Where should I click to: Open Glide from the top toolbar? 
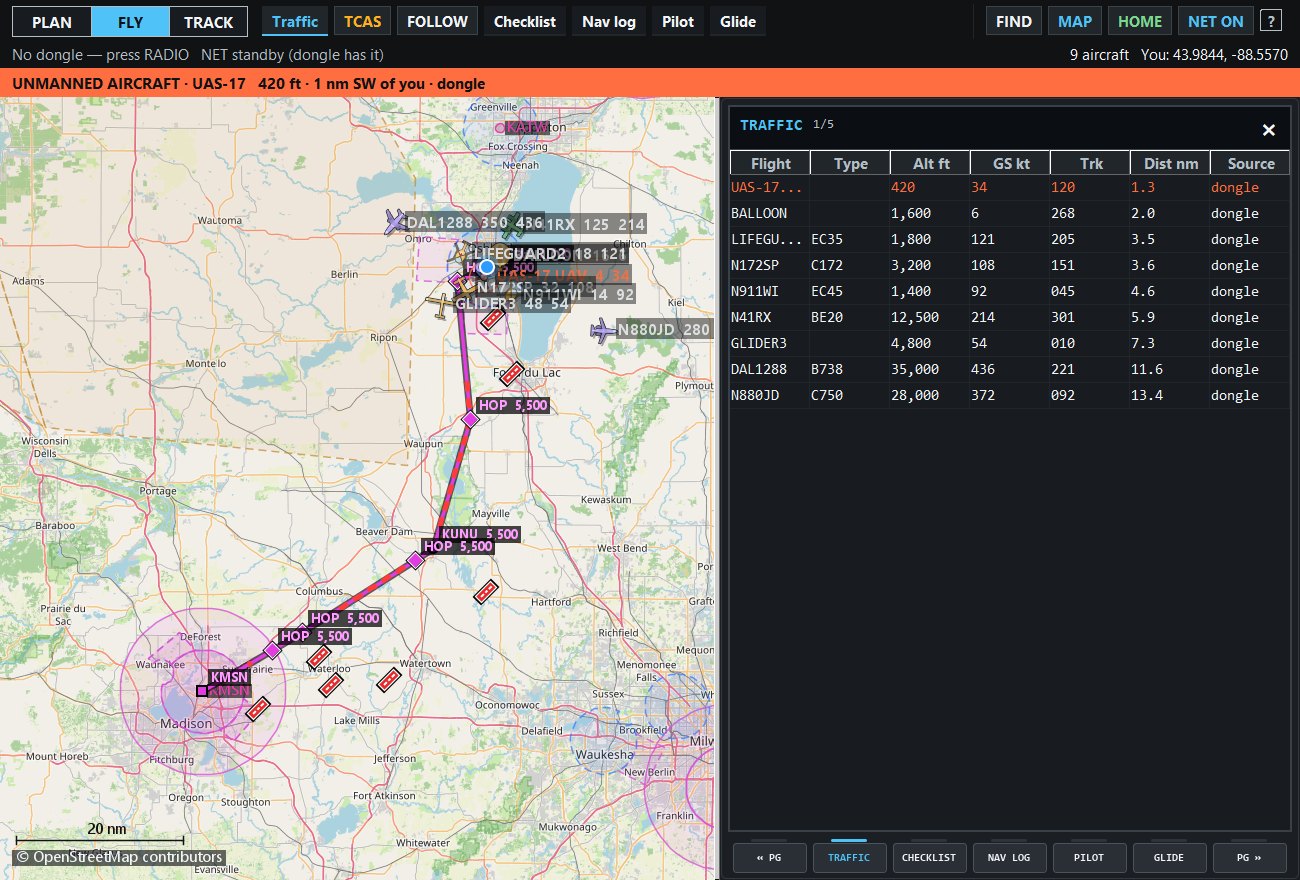point(738,21)
